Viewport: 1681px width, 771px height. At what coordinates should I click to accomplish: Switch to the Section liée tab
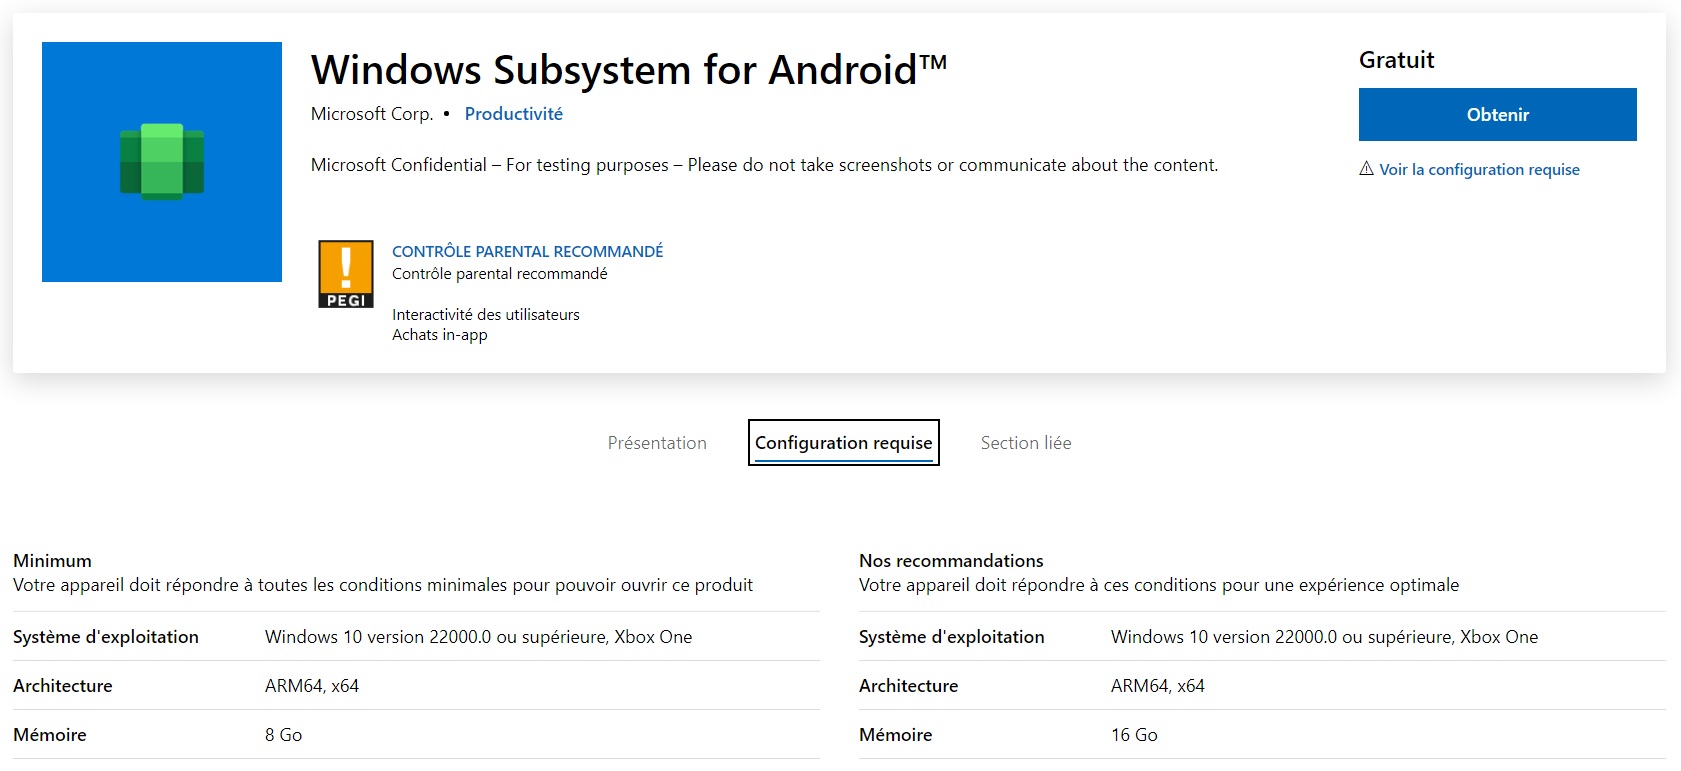1026,443
